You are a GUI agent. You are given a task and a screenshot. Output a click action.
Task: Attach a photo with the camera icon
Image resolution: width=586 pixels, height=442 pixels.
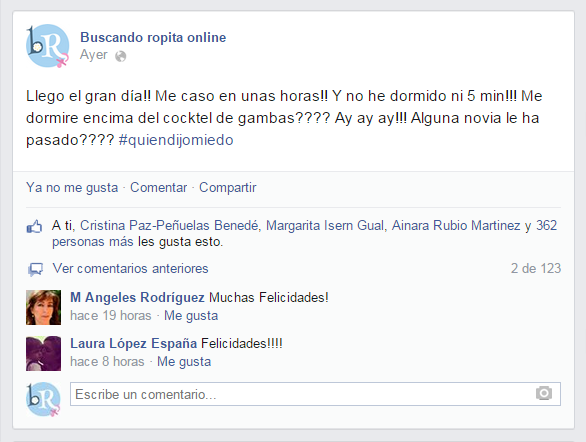pos(544,393)
